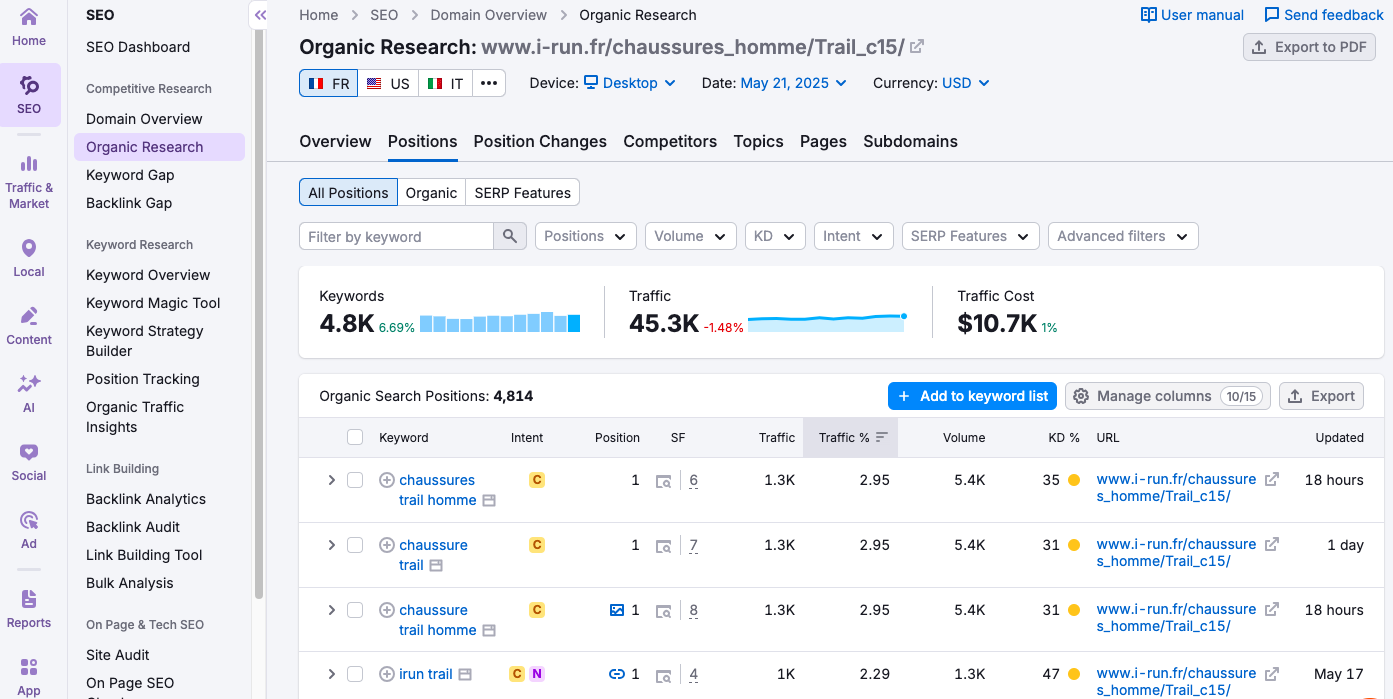This screenshot has height=699, width=1393.
Task: Check the 'chaussures trail homme' row checkbox
Action: 355,480
